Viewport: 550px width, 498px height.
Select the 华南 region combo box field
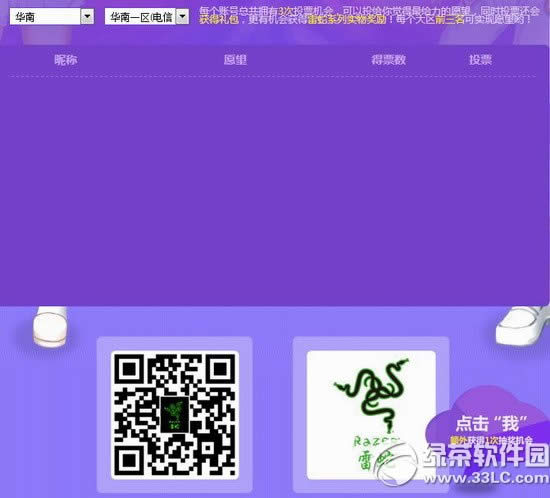click(x=52, y=16)
